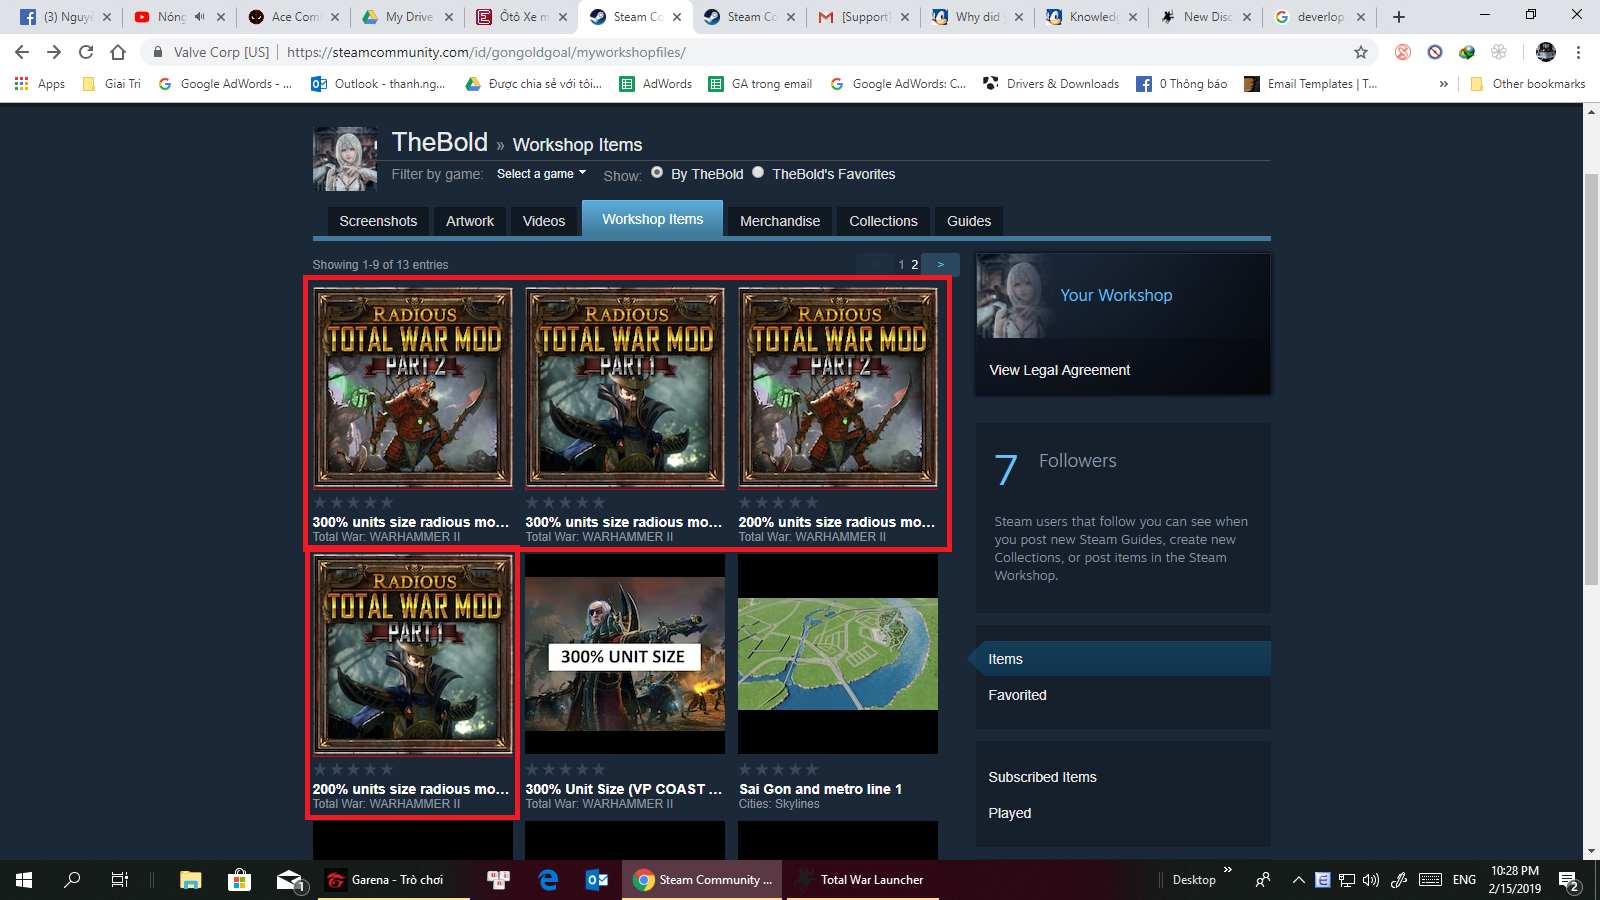Open Windows taskbar search
Viewport: 1600px width, 900px height.
72,880
